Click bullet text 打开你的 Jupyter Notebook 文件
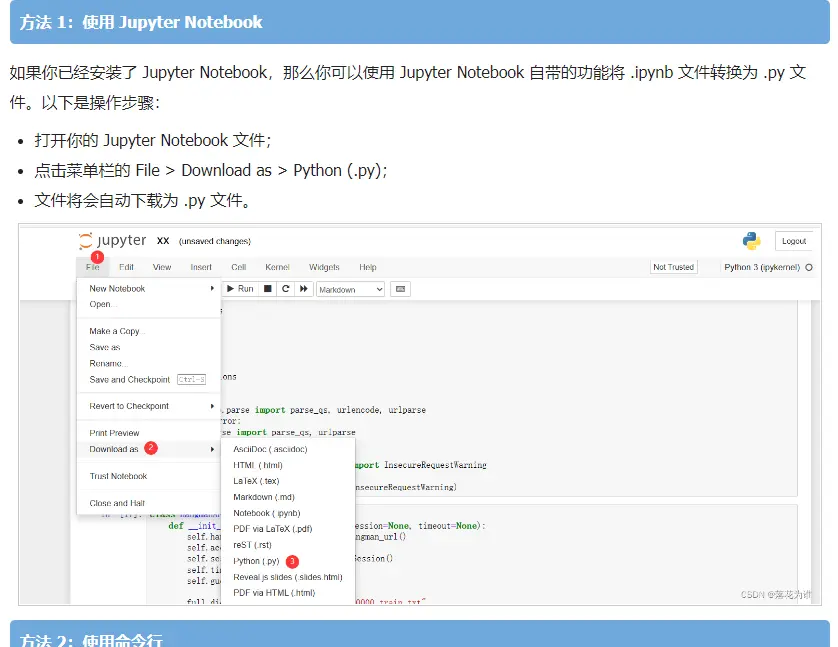 pyautogui.click(x=153, y=140)
